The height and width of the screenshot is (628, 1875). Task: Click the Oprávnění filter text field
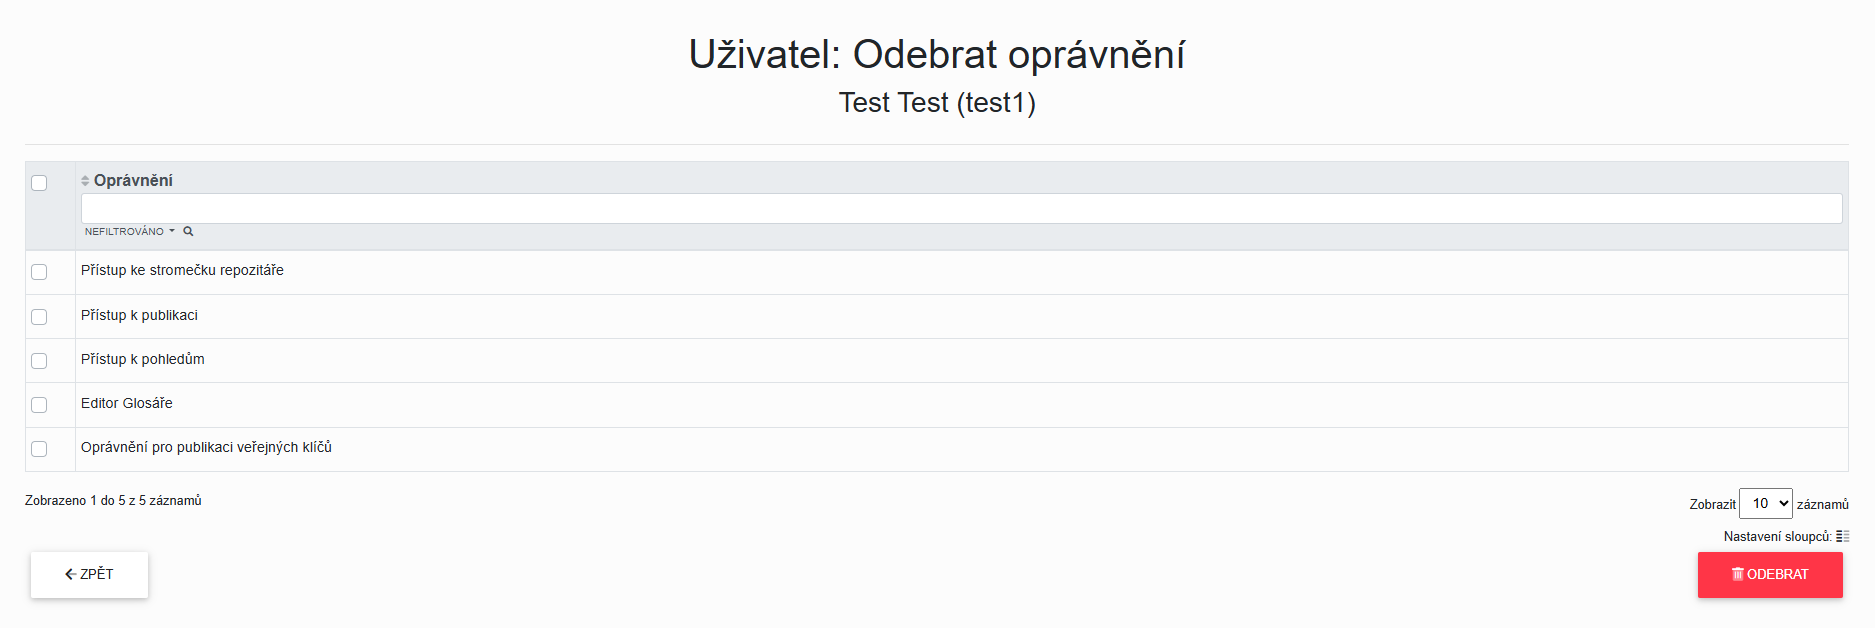960,209
